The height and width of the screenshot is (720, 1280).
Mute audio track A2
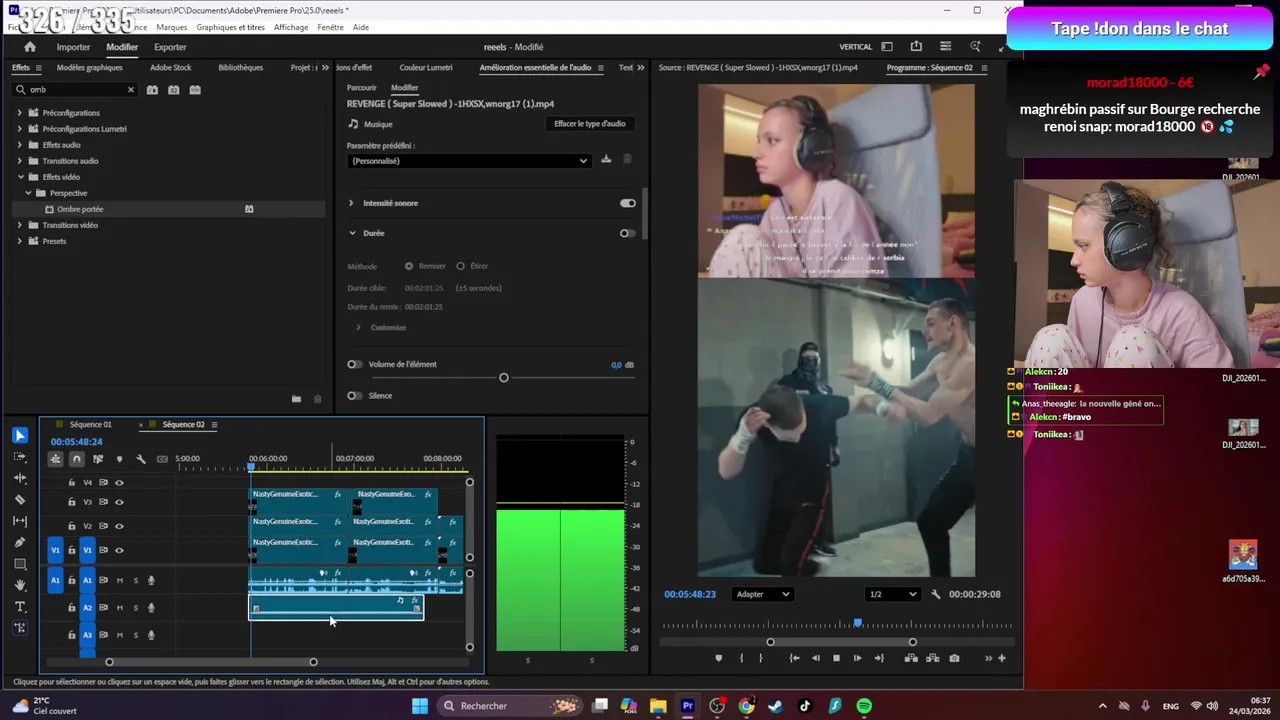[x=120, y=608]
